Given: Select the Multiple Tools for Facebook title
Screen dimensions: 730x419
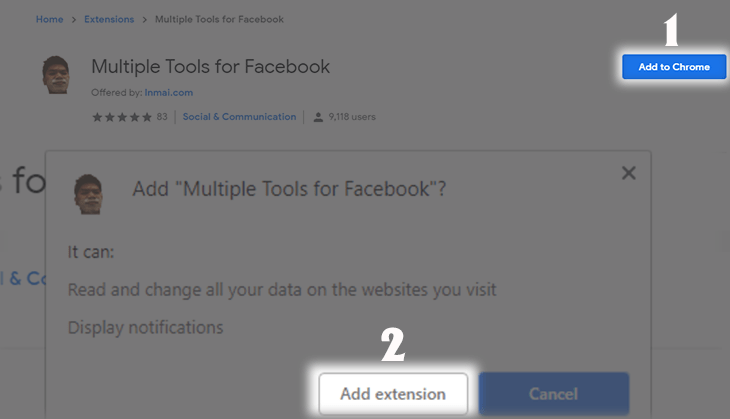Looking at the screenshot, I should click(210, 67).
